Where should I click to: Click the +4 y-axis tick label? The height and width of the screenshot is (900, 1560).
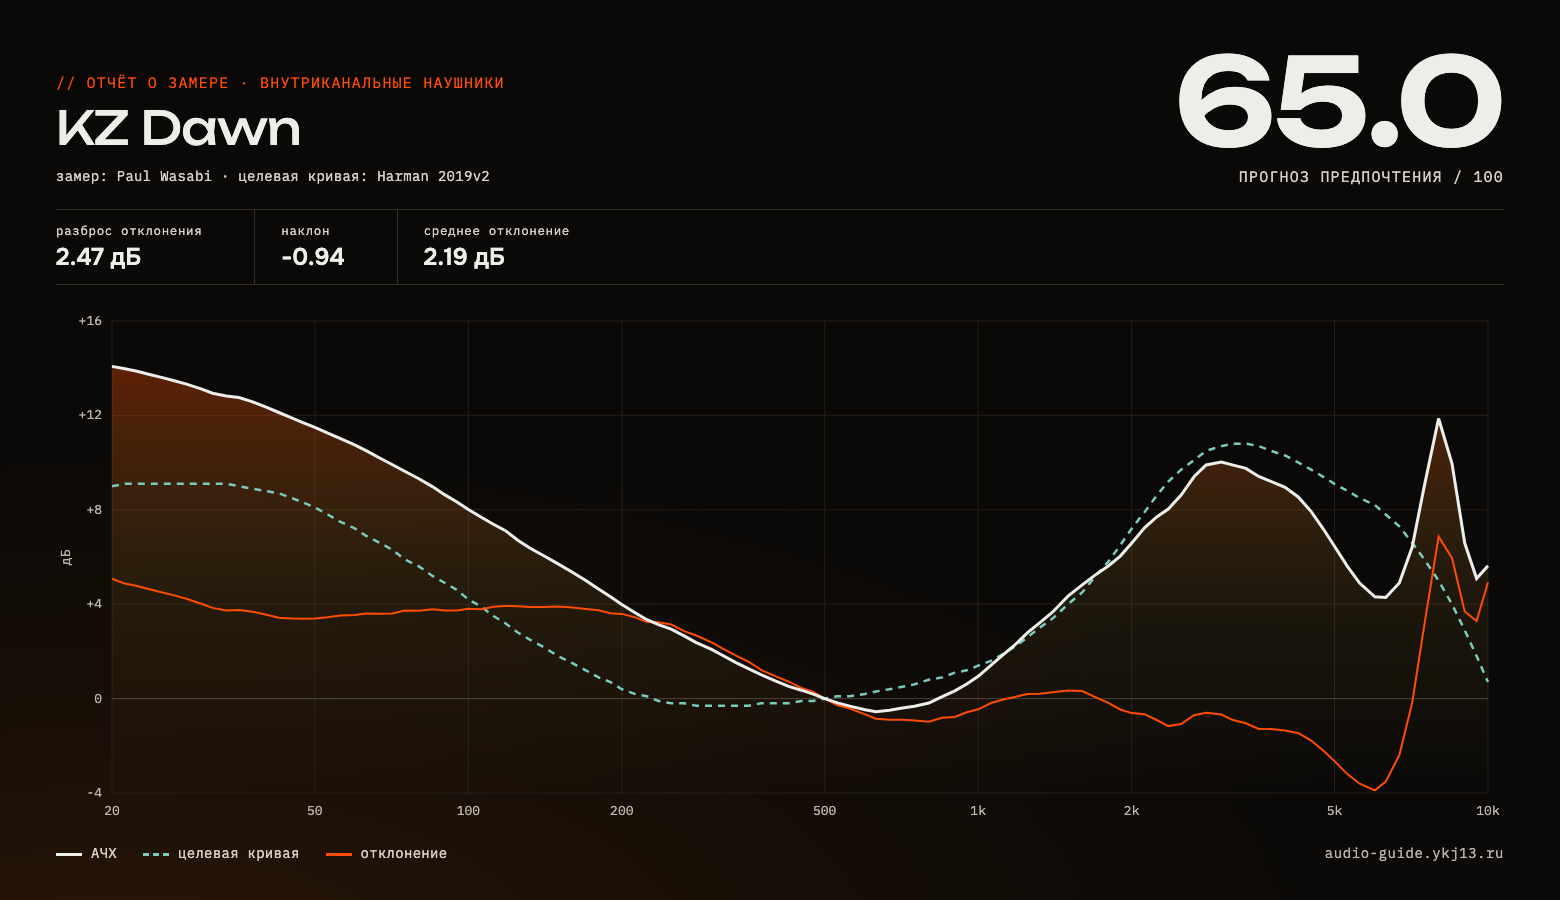click(93, 604)
